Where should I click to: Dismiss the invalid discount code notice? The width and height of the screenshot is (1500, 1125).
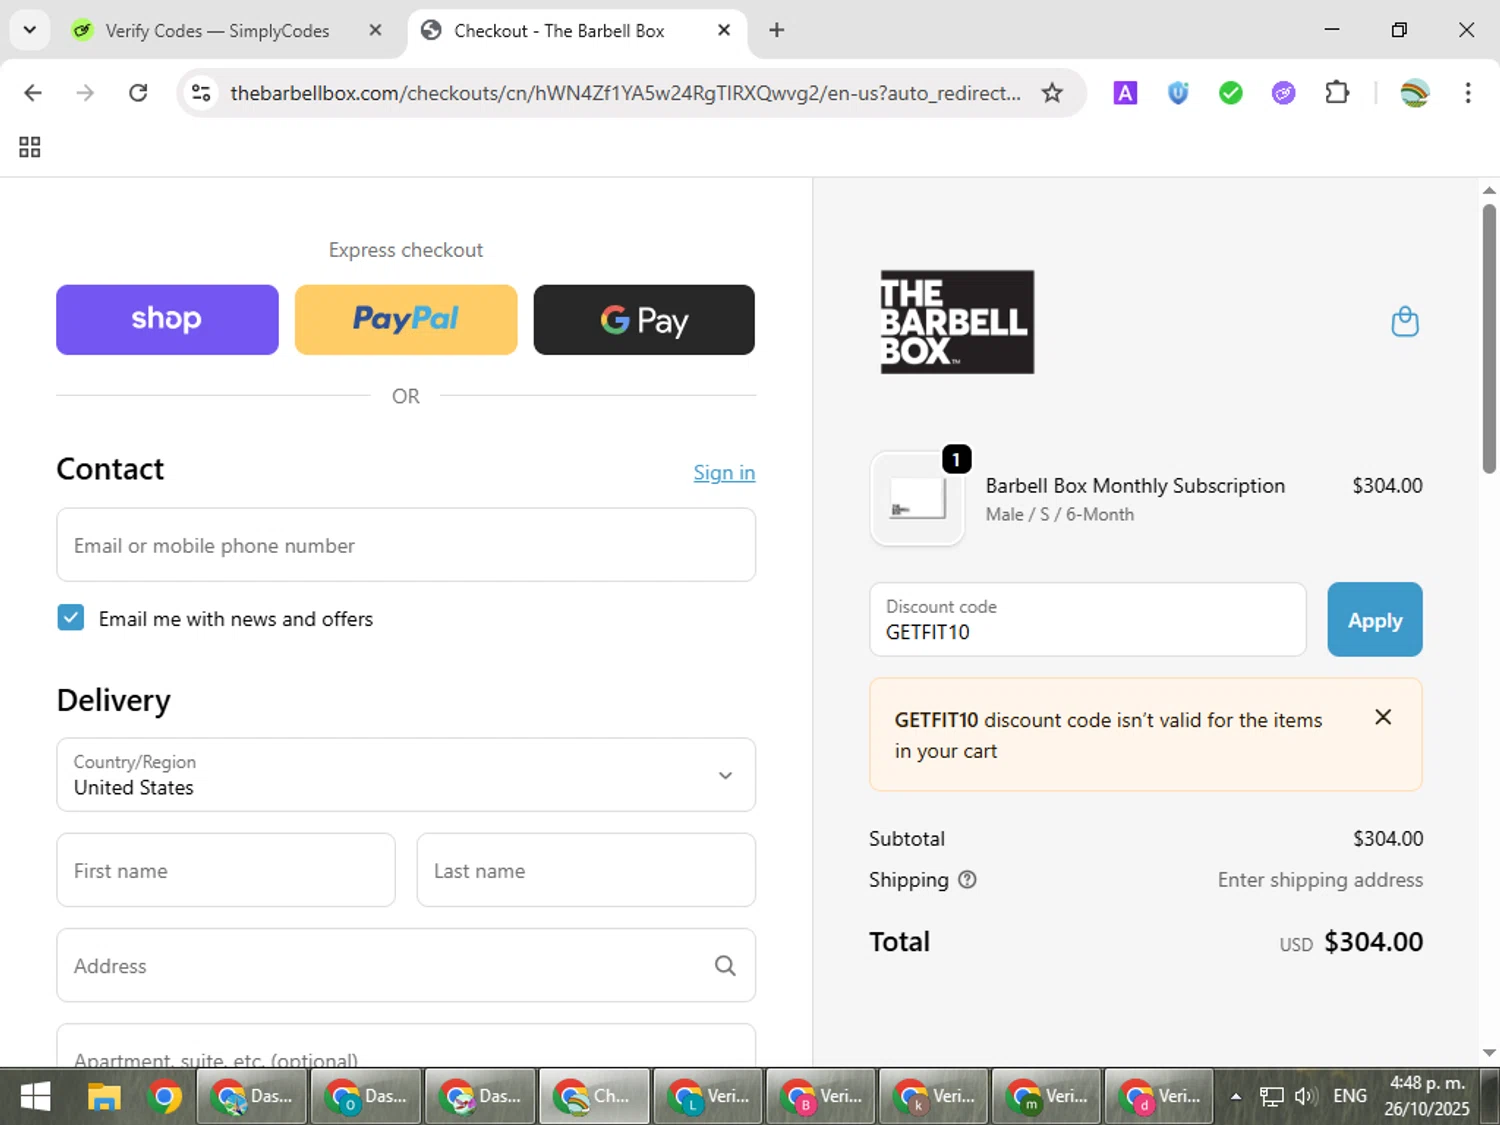pyautogui.click(x=1383, y=717)
